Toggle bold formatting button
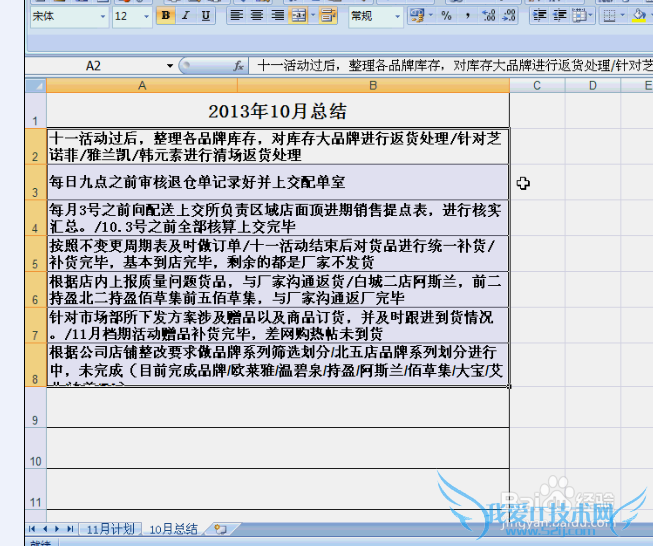The height and width of the screenshot is (546, 653). point(165,16)
